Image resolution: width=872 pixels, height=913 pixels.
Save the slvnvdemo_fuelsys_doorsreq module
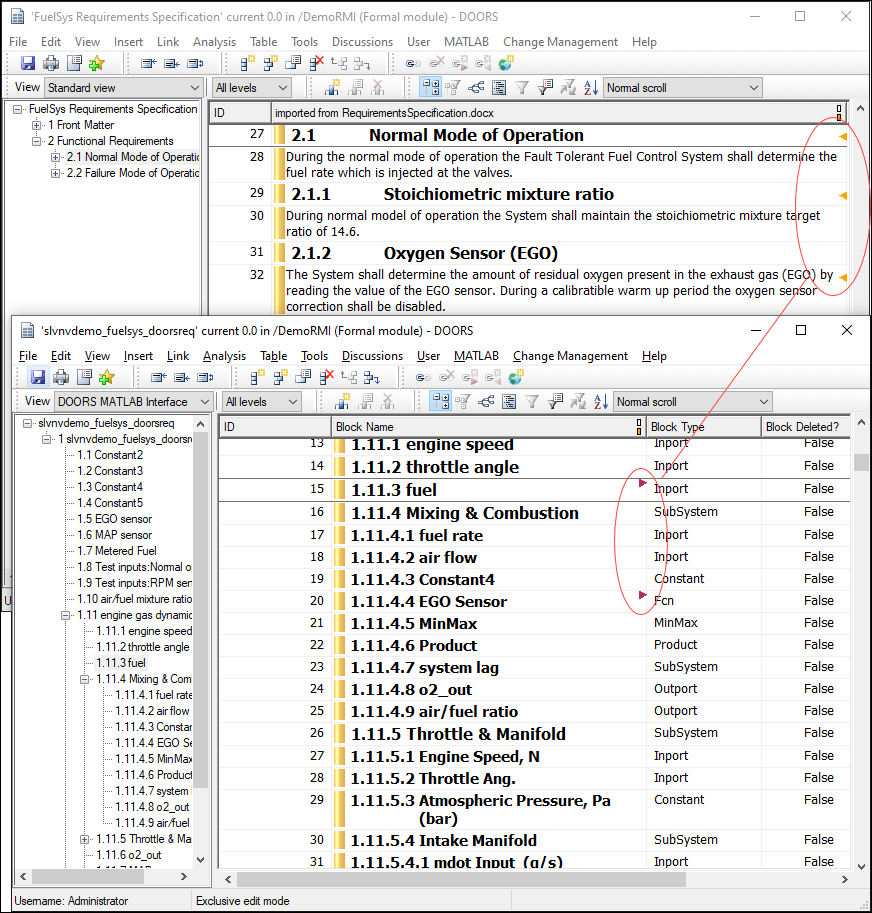coord(38,377)
